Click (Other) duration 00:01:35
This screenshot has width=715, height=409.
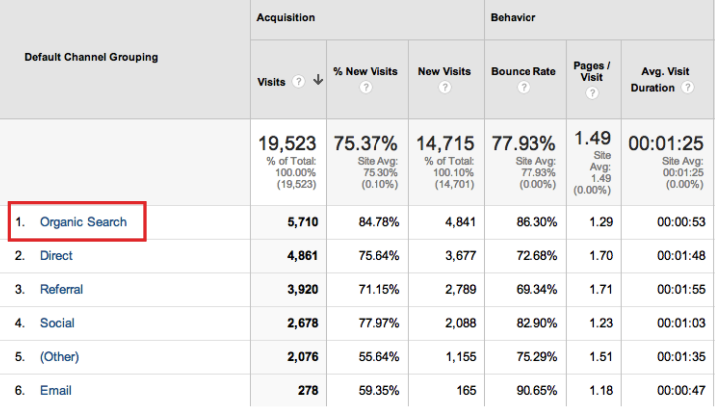click(x=681, y=357)
